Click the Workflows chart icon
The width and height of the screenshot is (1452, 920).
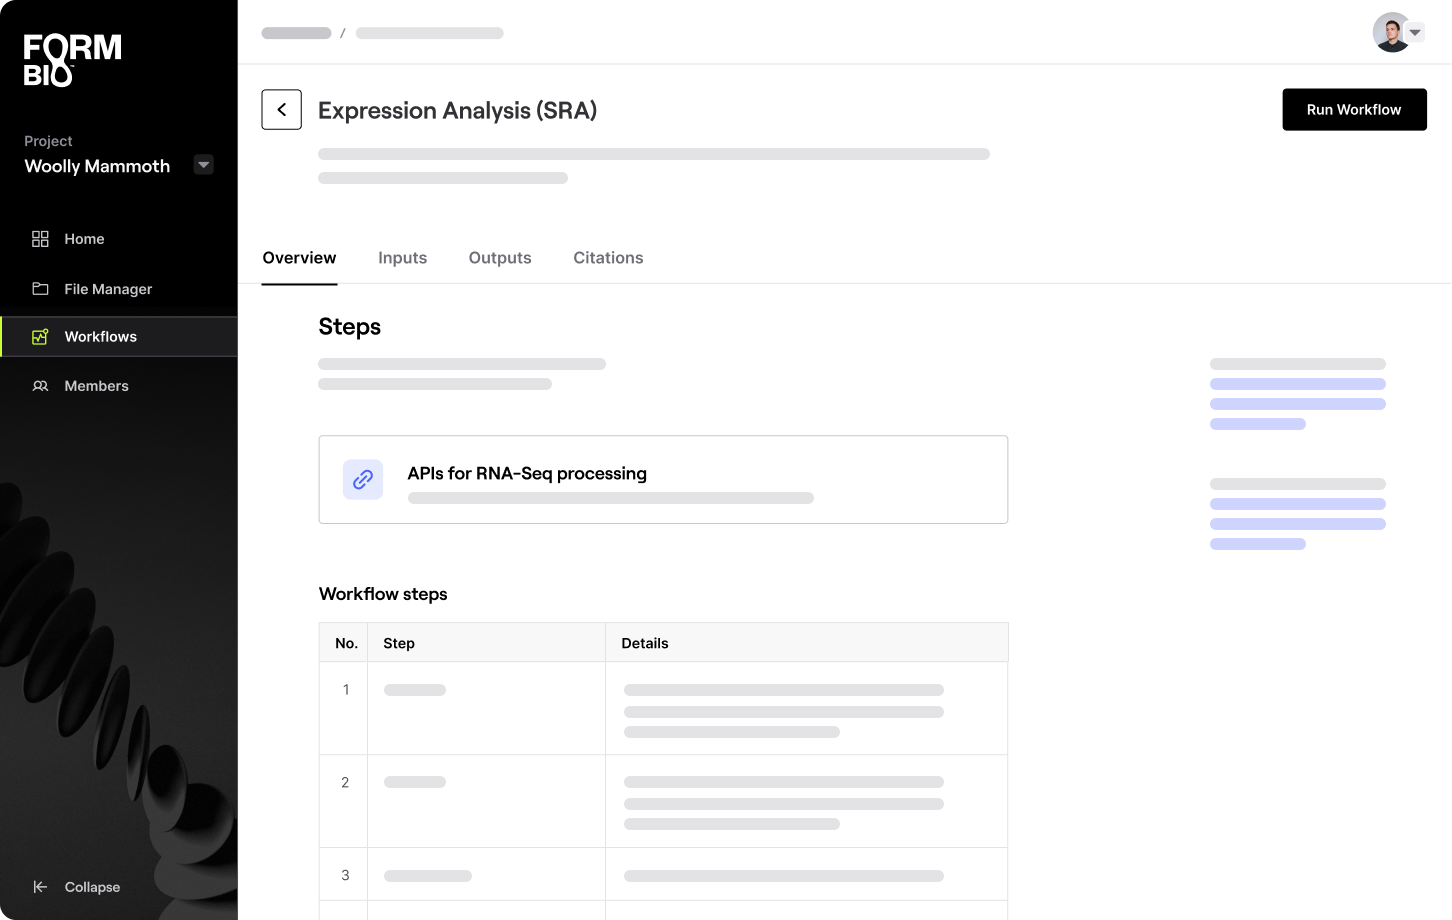tap(40, 337)
